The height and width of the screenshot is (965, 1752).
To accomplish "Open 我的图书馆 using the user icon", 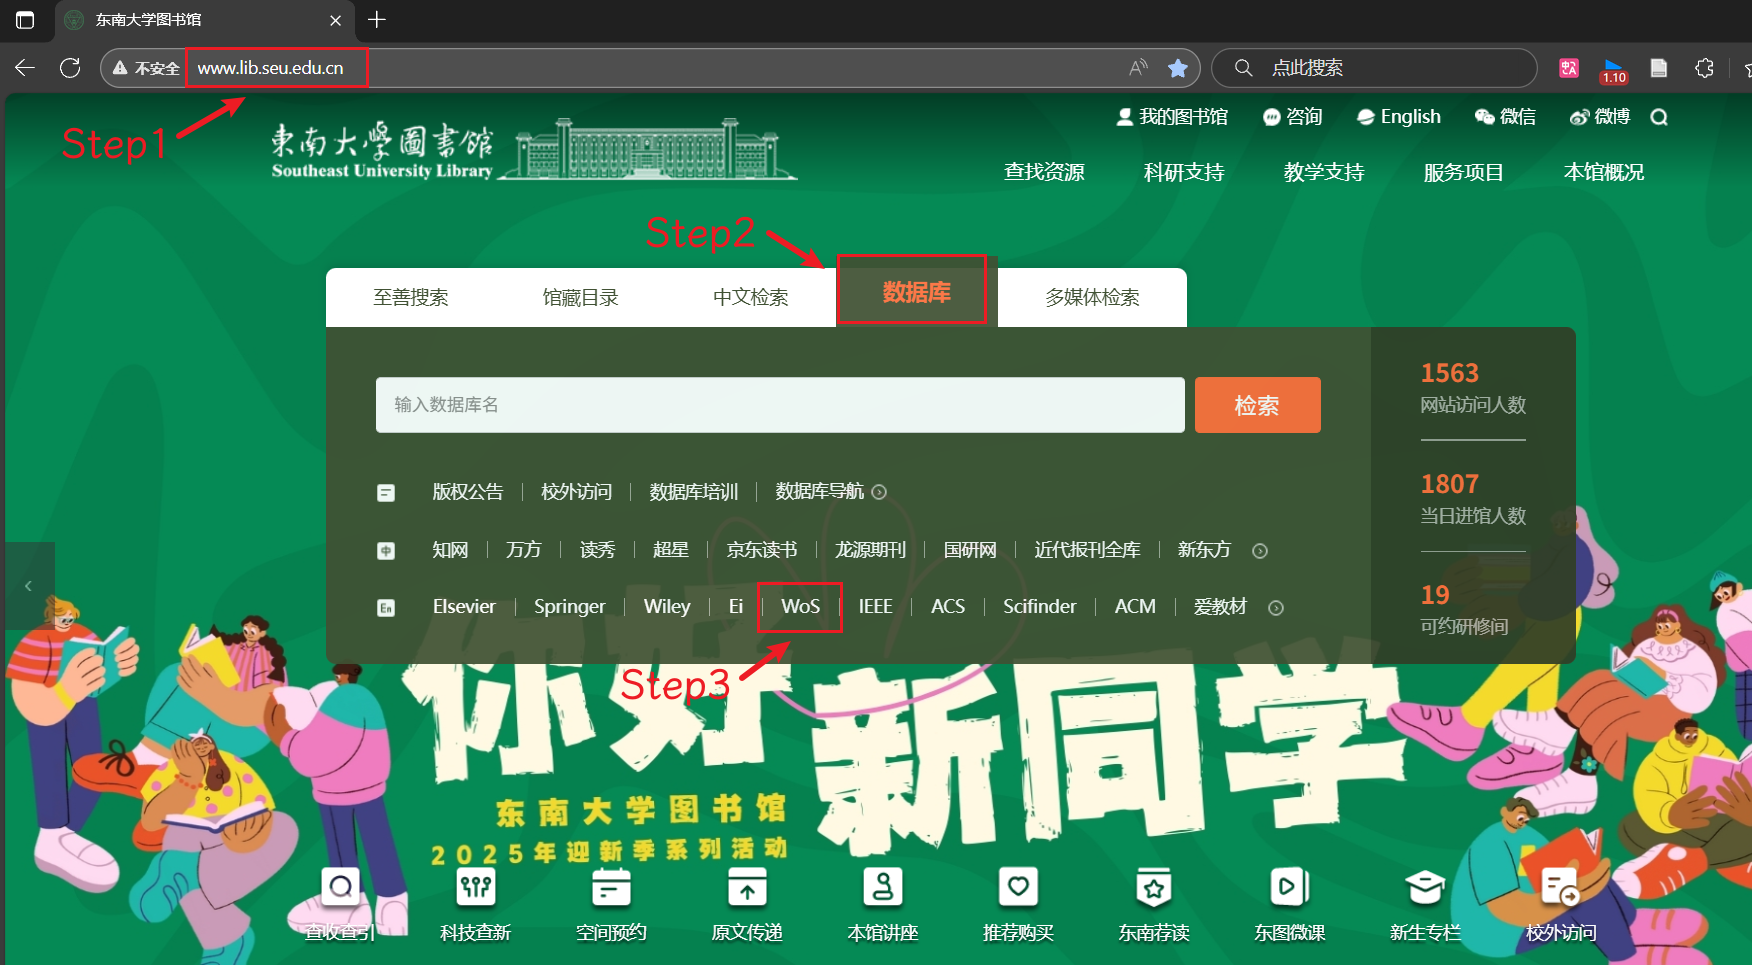I will click(x=1125, y=116).
